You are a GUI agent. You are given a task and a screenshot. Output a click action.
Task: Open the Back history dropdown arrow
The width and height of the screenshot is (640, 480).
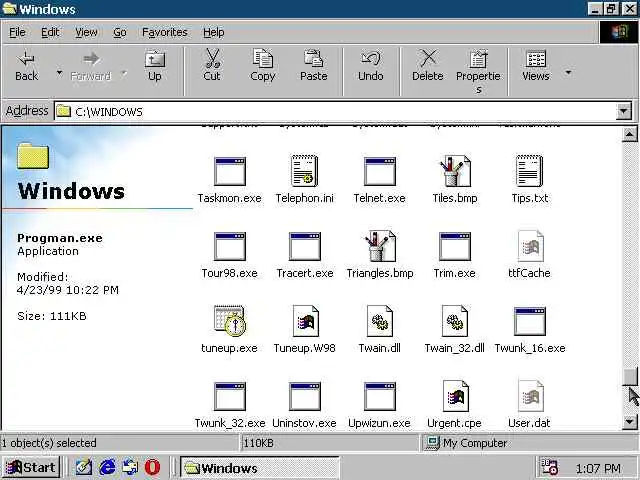(59, 73)
